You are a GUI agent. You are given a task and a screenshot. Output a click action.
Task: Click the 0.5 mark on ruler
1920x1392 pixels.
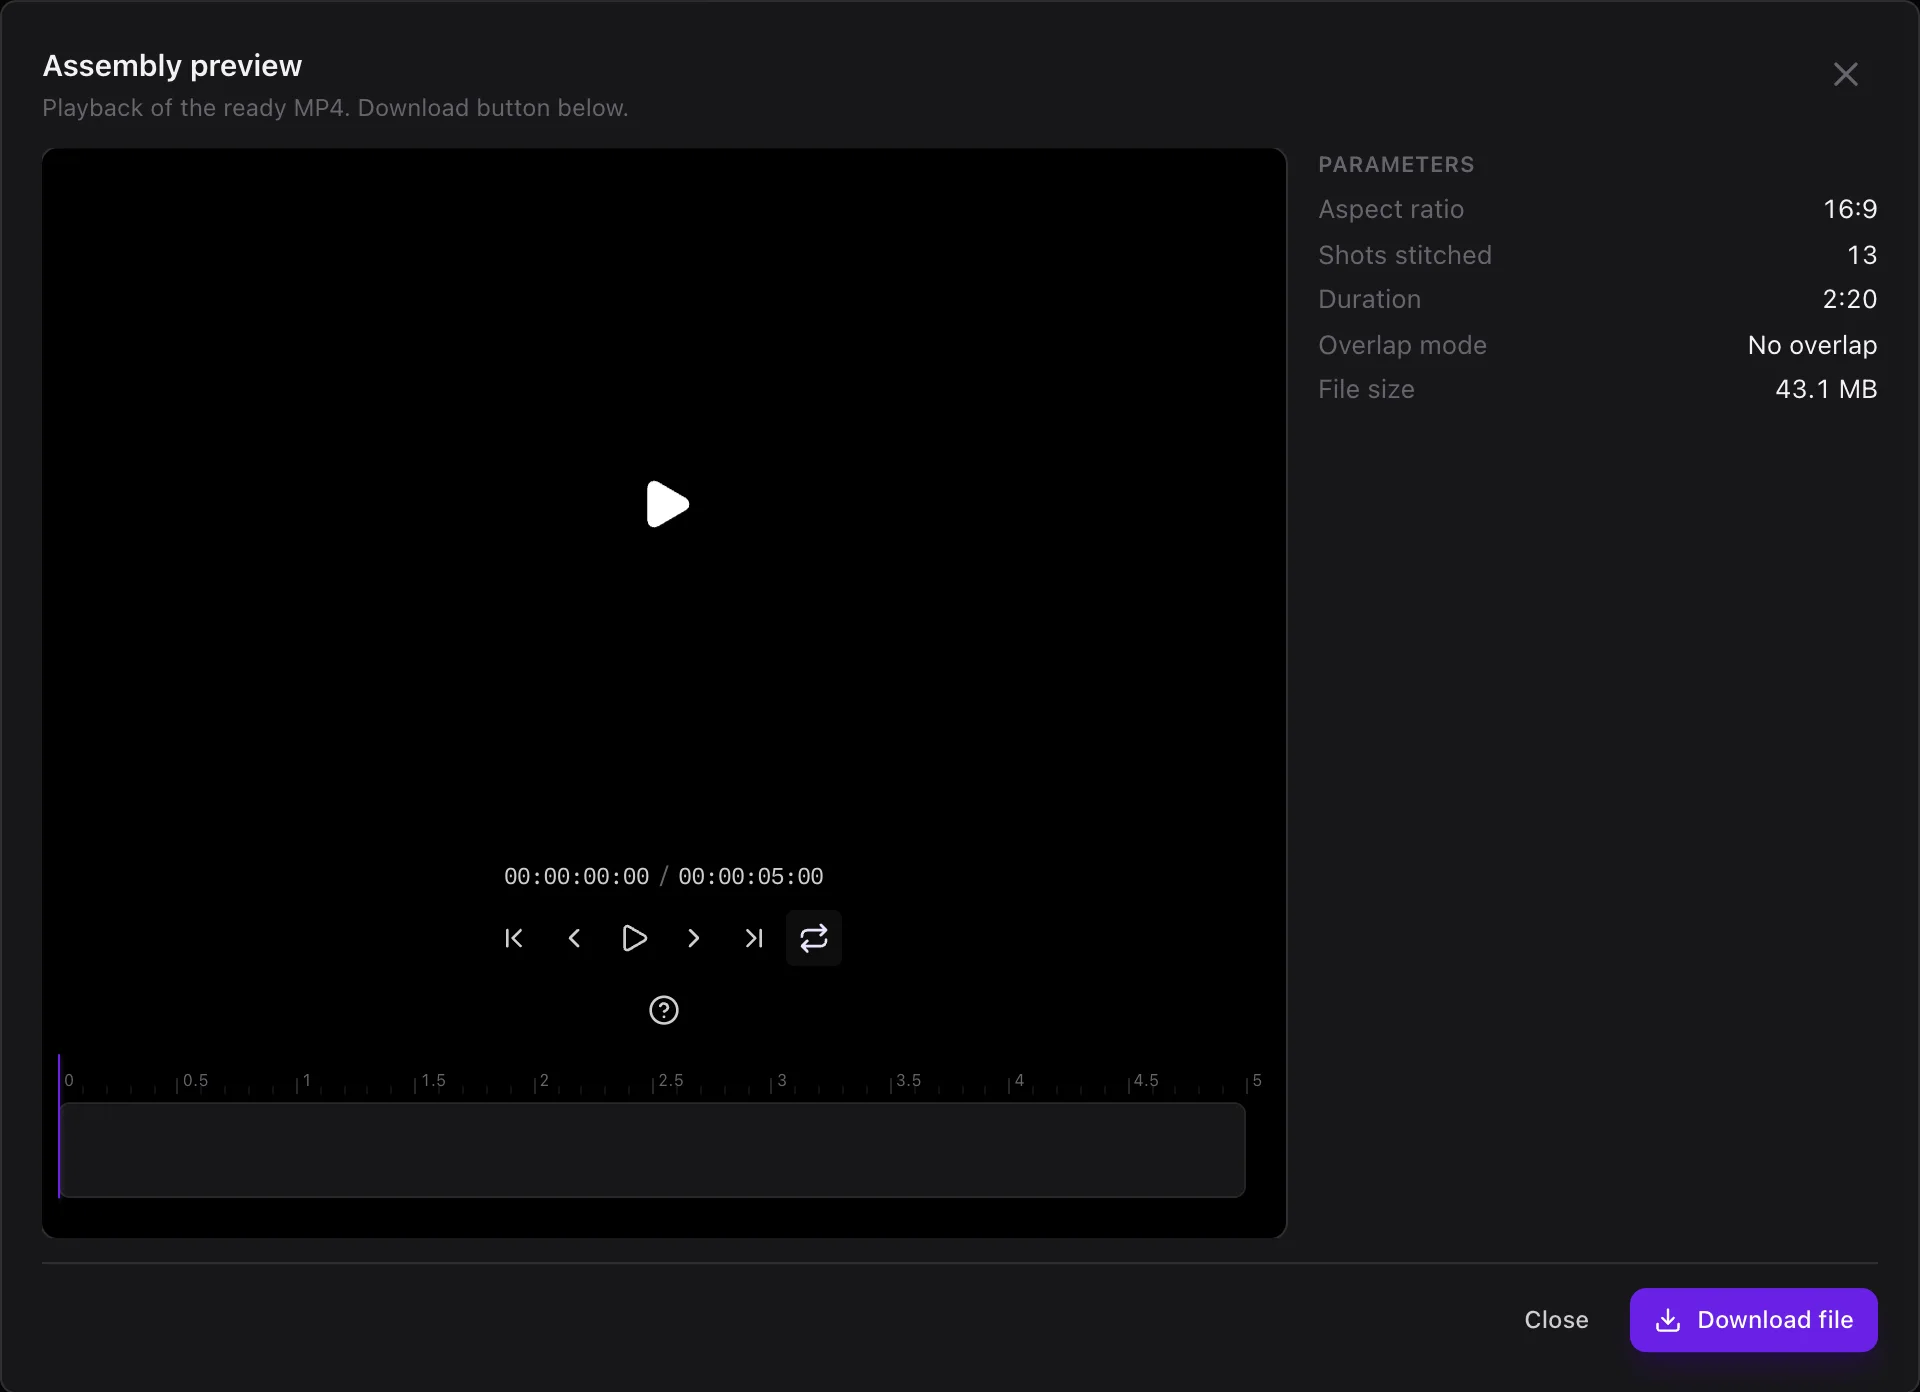coord(195,1081)
